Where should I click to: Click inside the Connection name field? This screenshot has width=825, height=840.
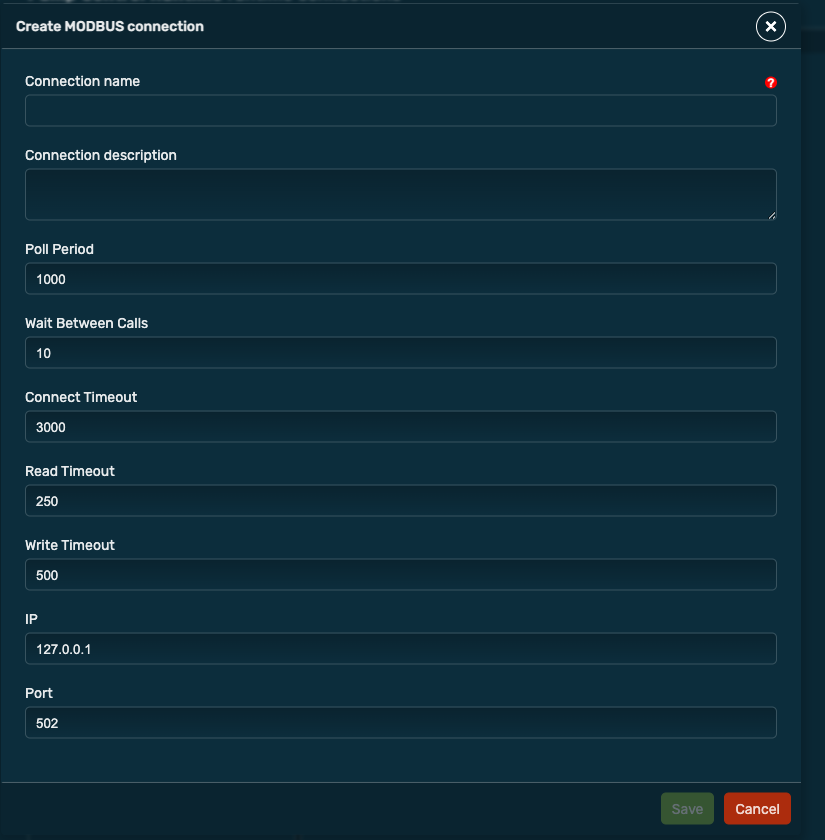tap(400, 110)
